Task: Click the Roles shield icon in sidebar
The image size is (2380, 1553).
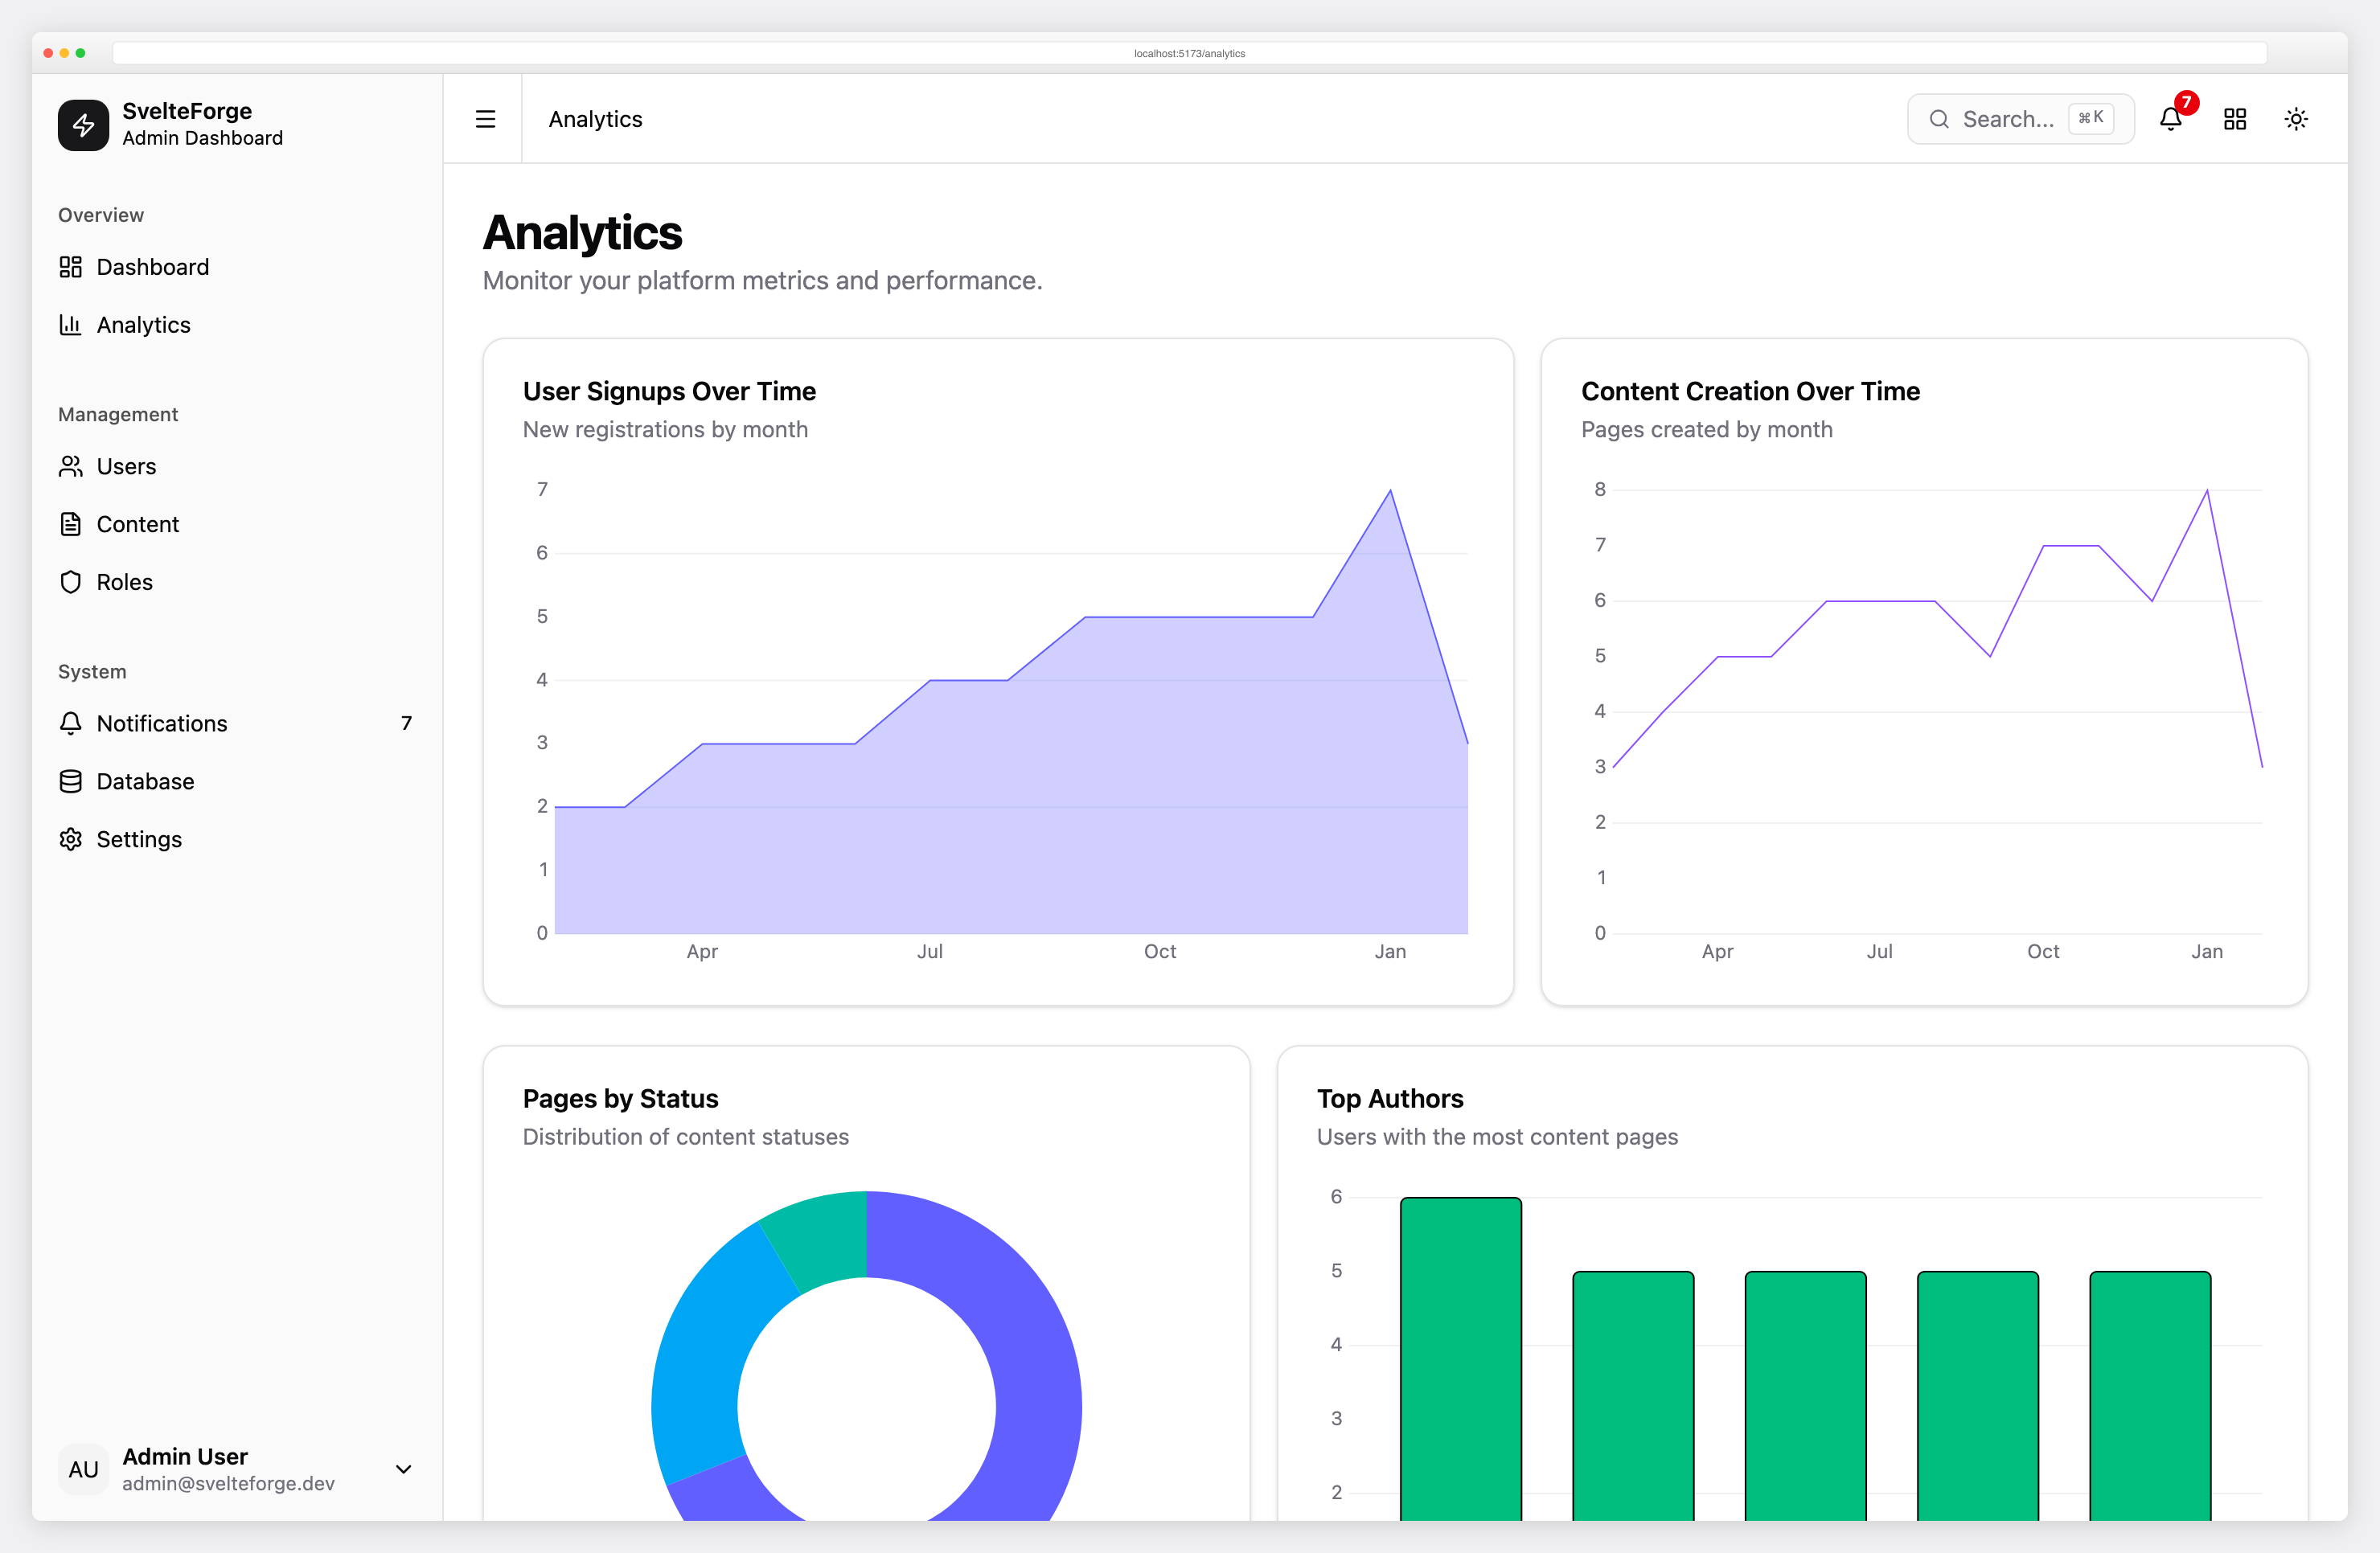Action: [70, 582]
